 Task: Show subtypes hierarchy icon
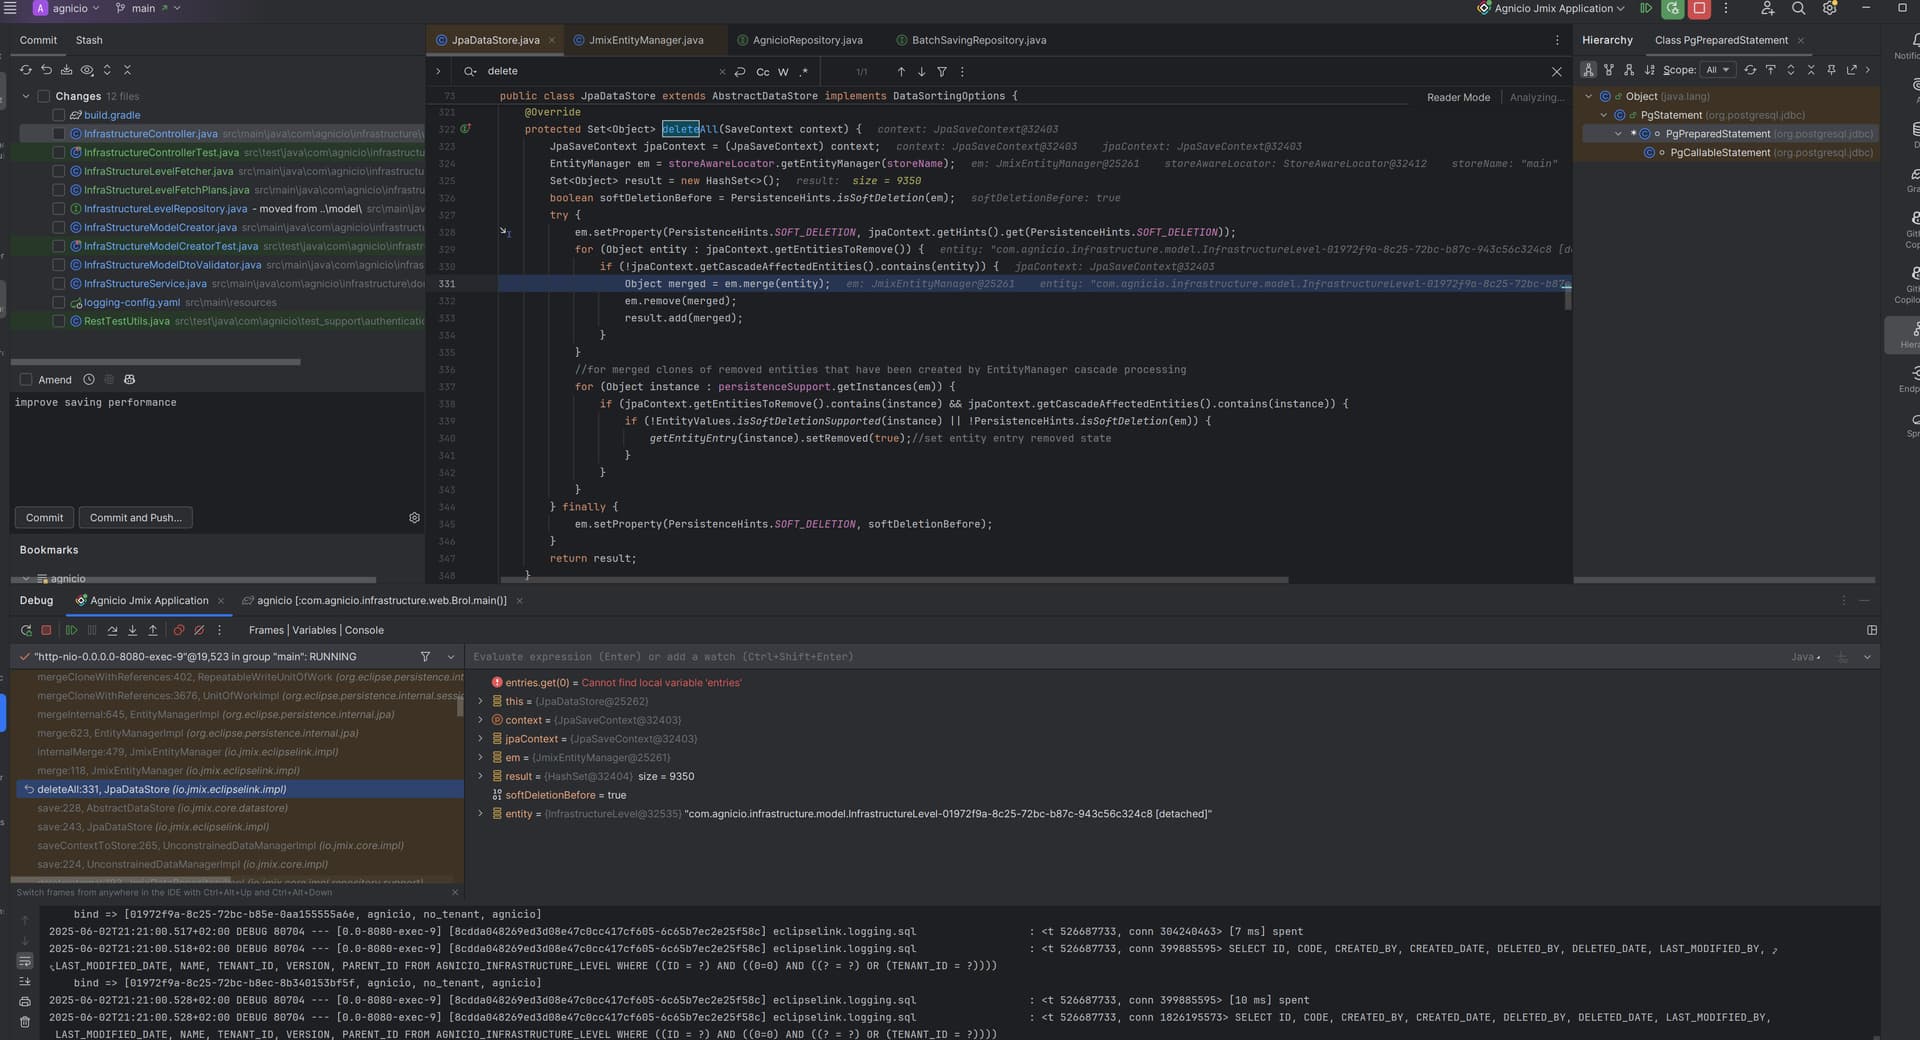point(1629,70)
